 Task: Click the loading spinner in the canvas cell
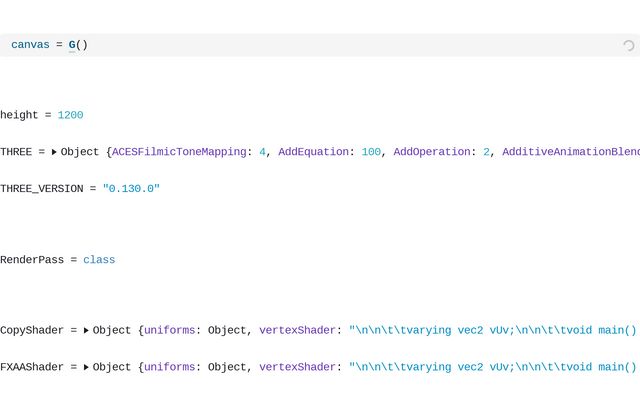[628, 45]
